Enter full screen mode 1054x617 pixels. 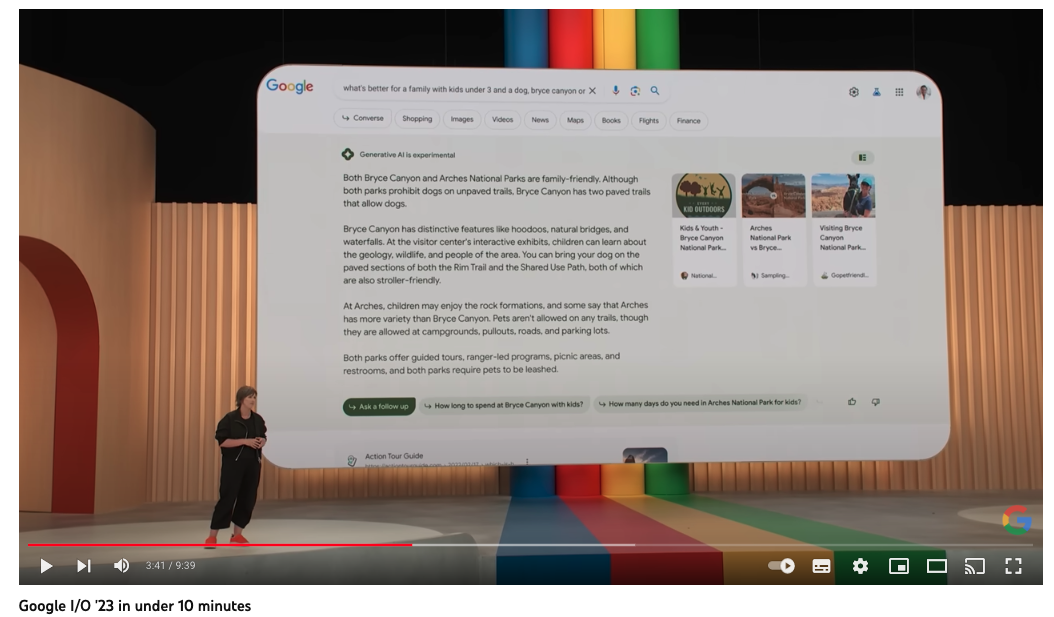(x=1013, y=566)
